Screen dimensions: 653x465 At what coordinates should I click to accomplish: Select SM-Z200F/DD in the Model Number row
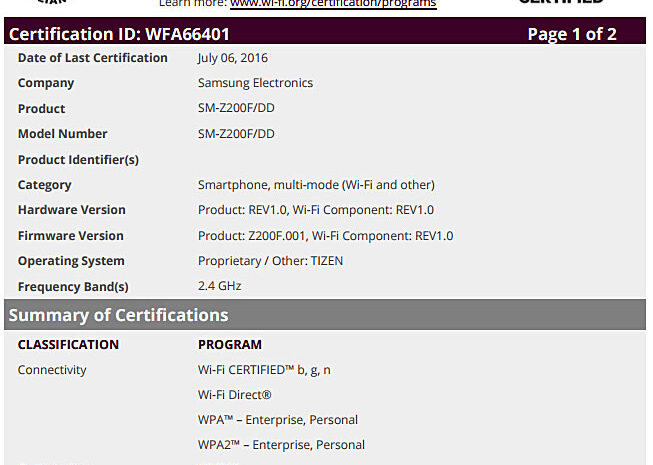pyautogui.click(x=236, y=134)
